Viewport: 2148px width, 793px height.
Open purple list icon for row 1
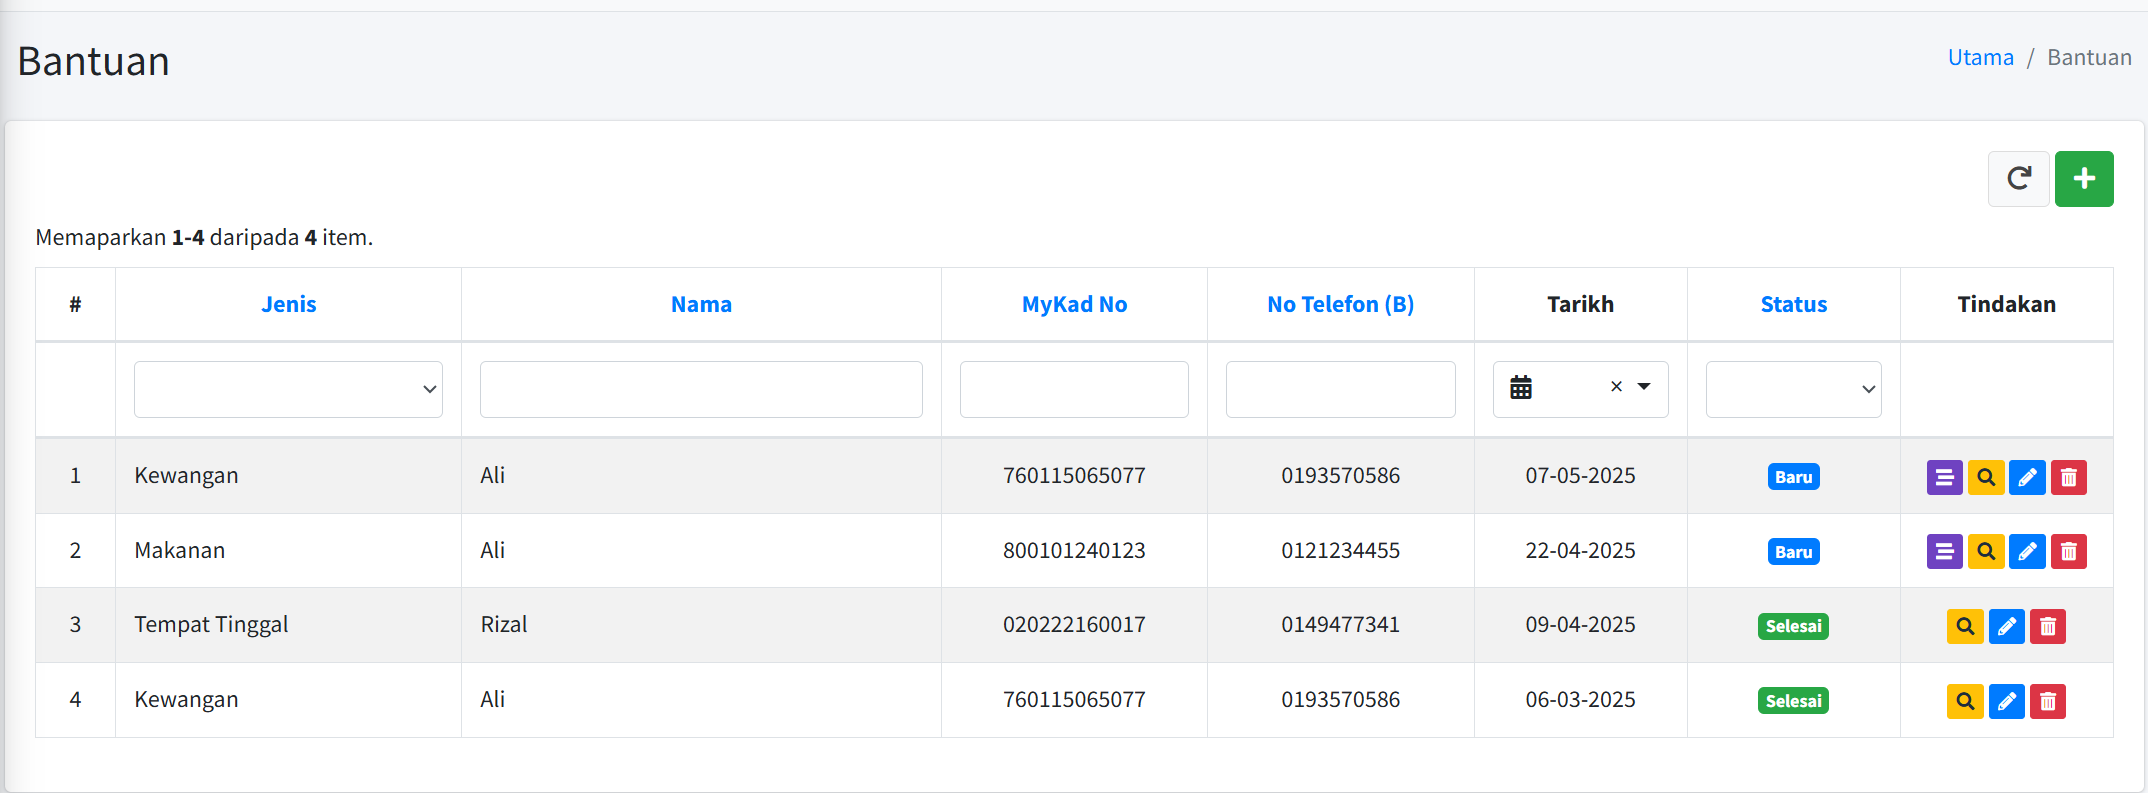(x=1944, y=477)
